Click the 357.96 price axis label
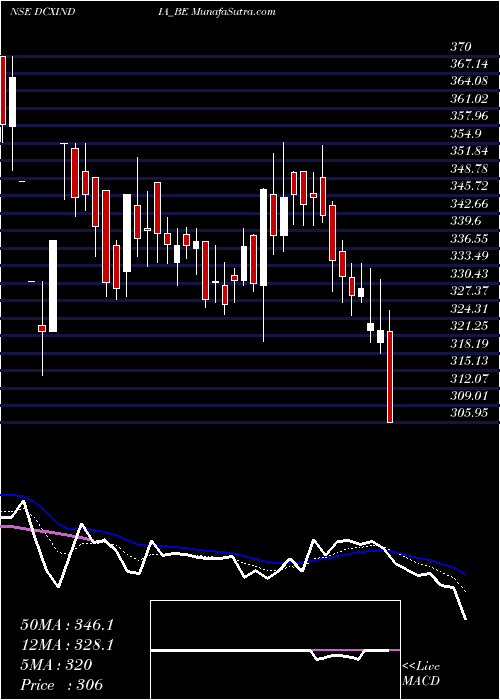The image size is (500, 700). 468,117
